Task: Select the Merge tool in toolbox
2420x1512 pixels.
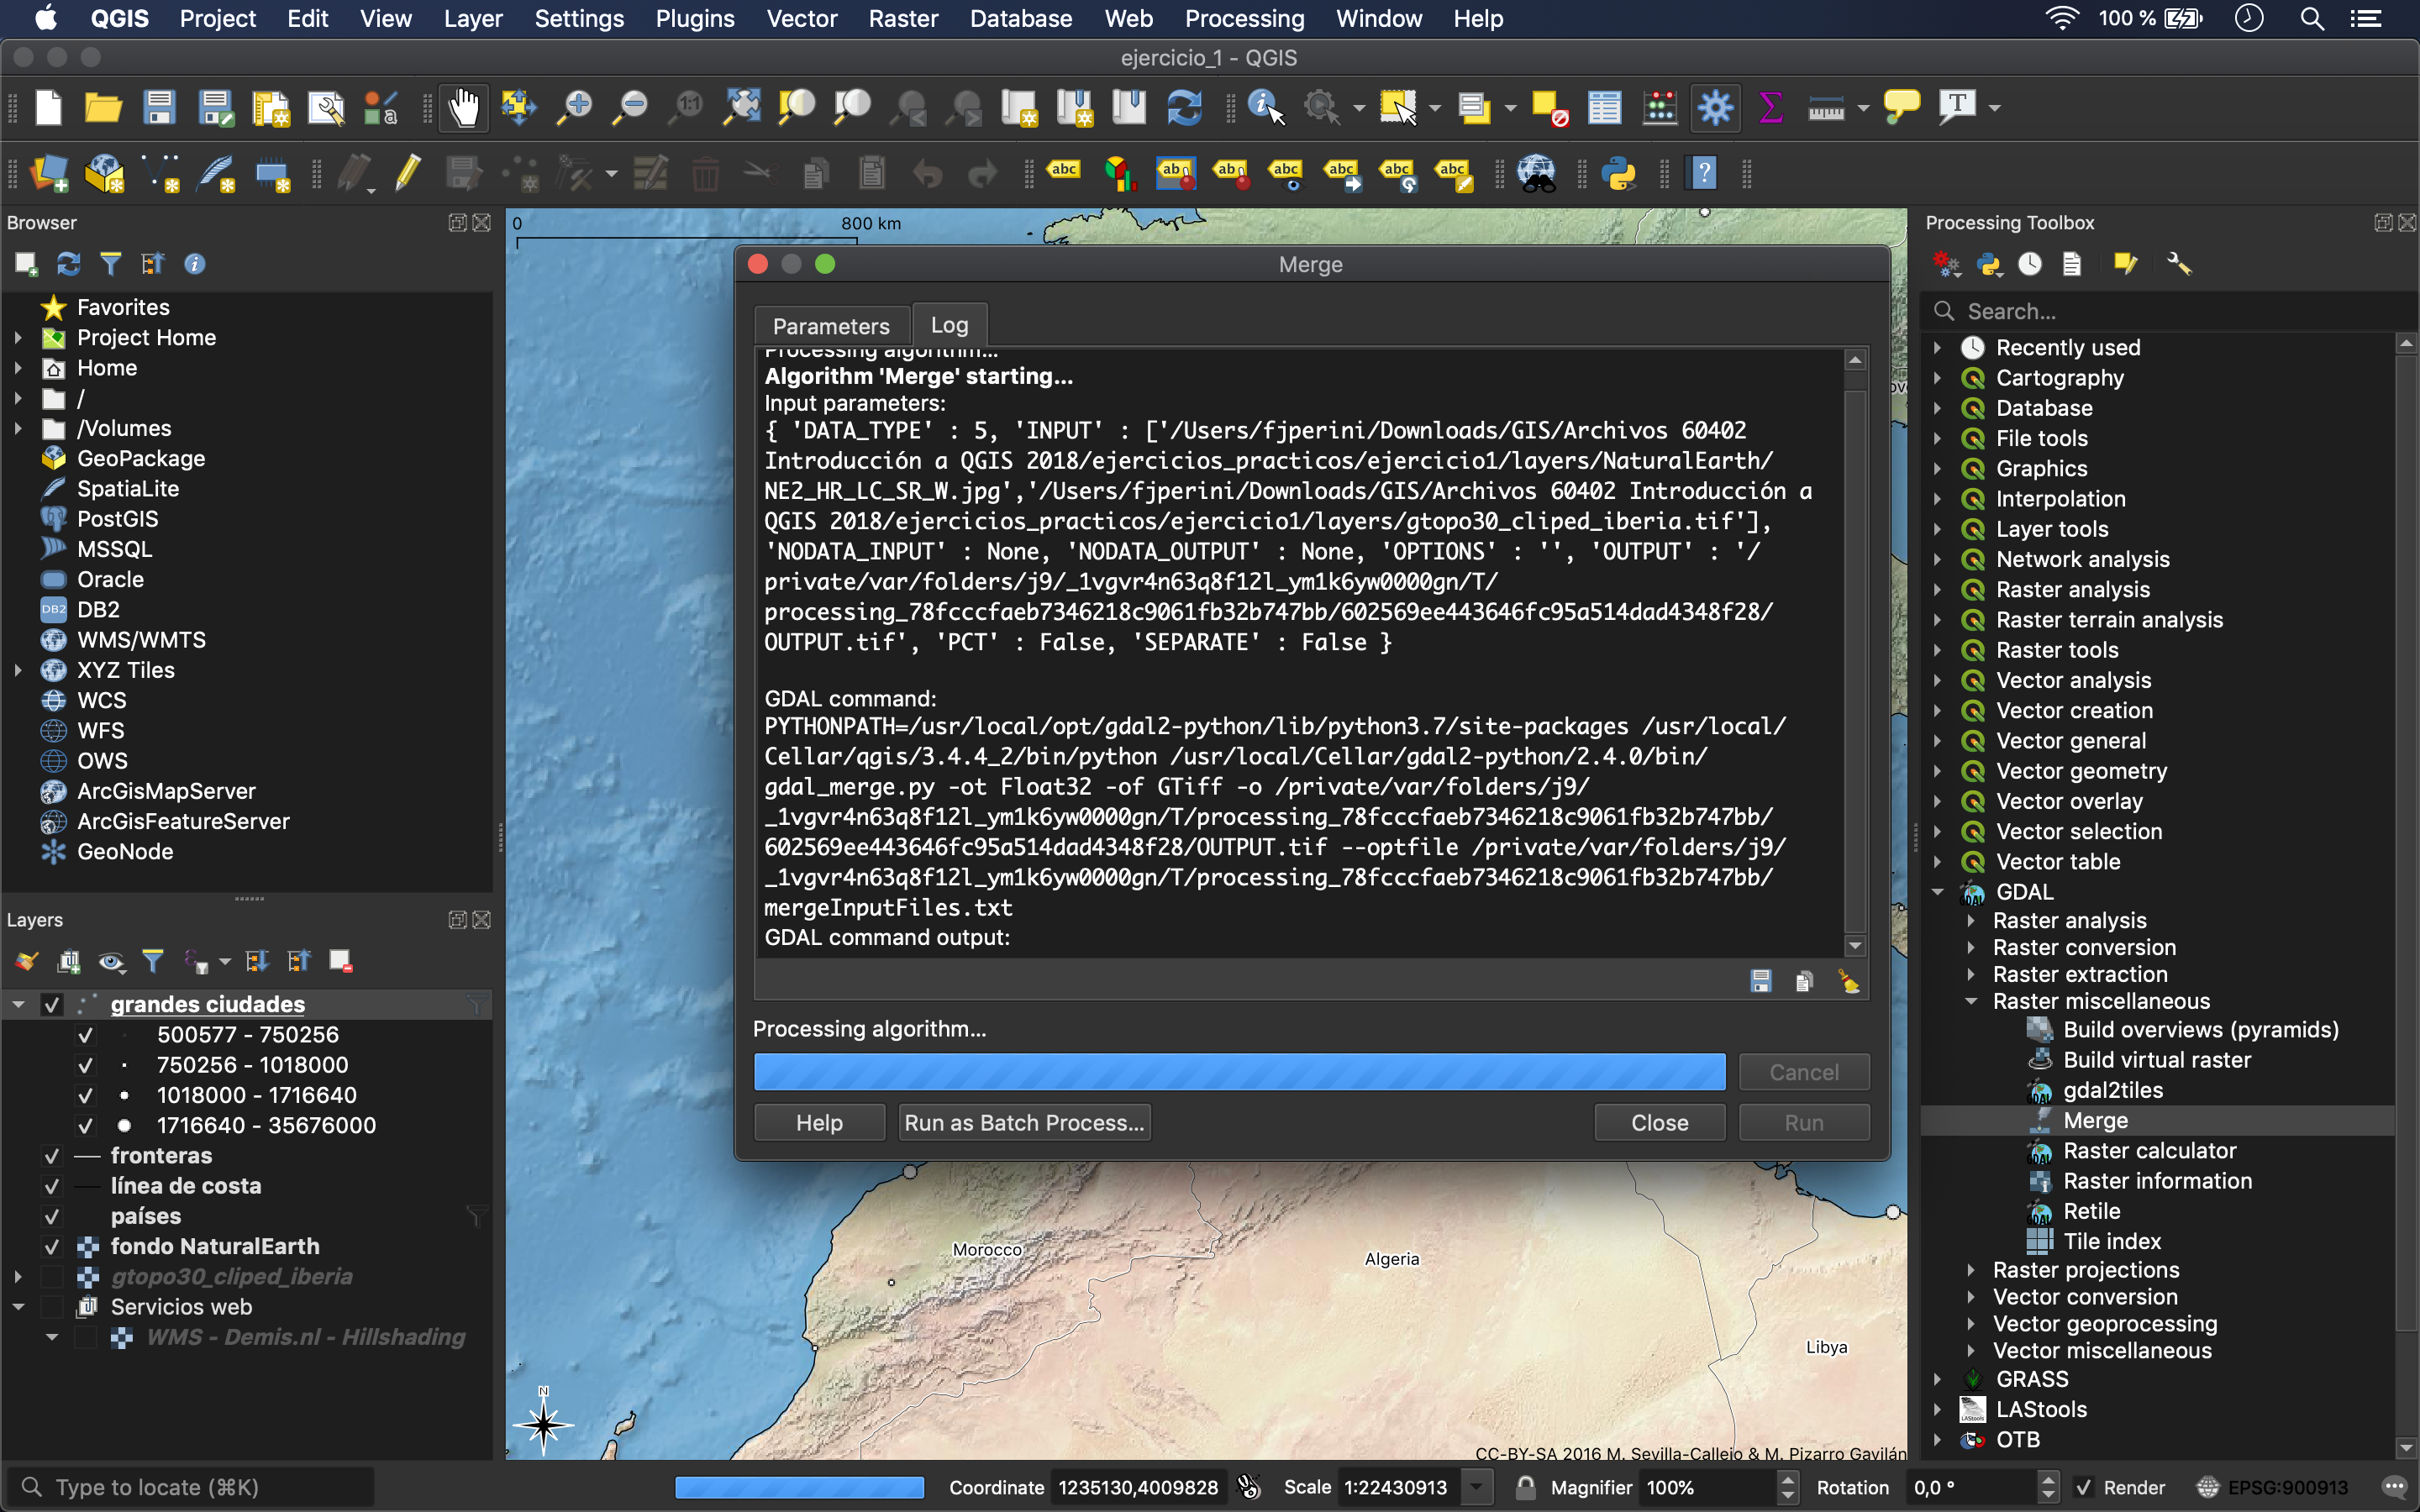Action: point(2095,1121)
